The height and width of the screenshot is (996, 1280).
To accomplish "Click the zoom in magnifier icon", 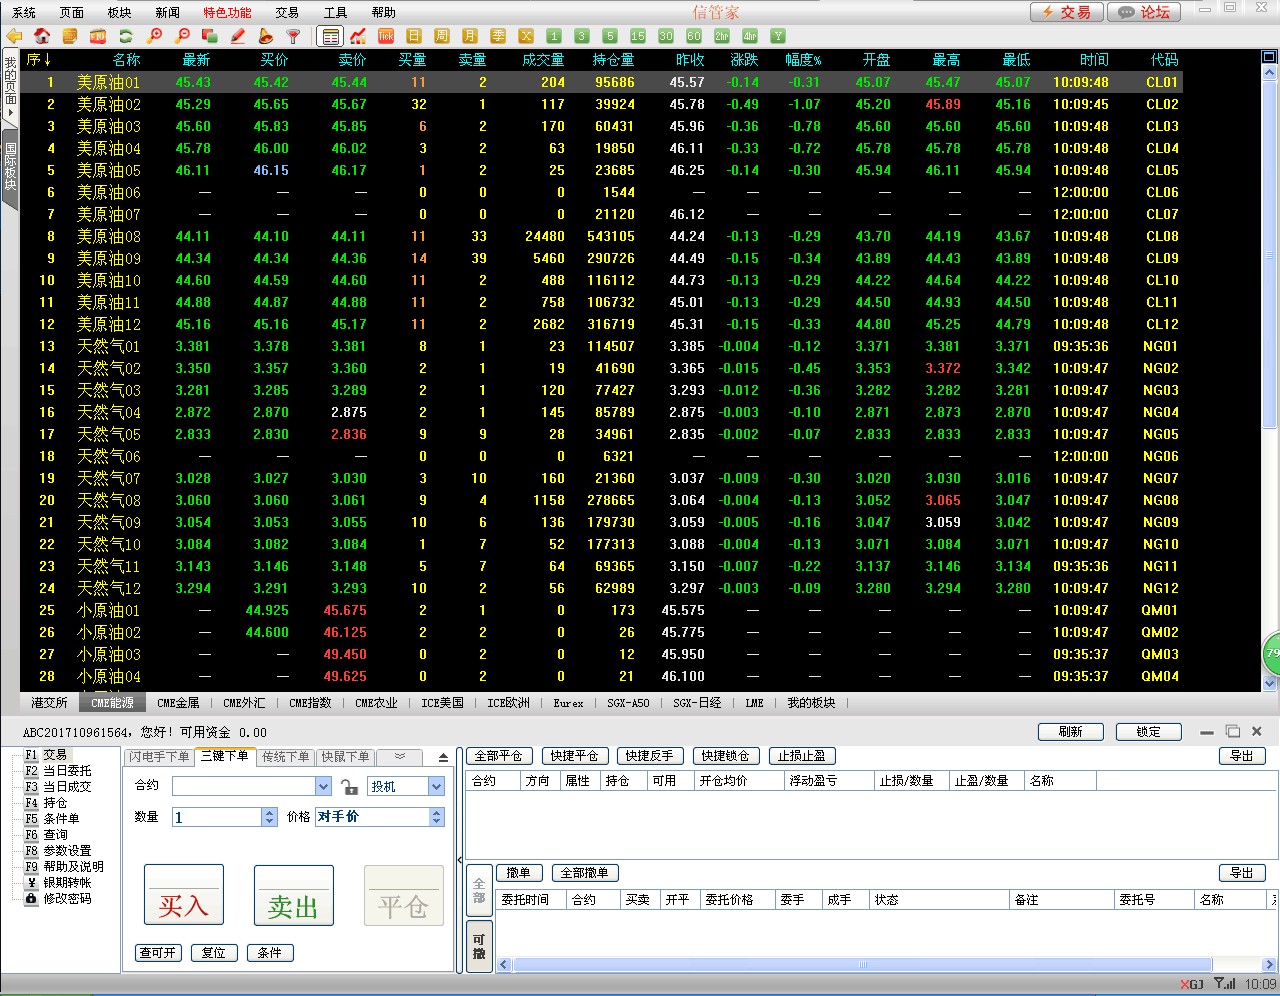I will pos(154,36).
